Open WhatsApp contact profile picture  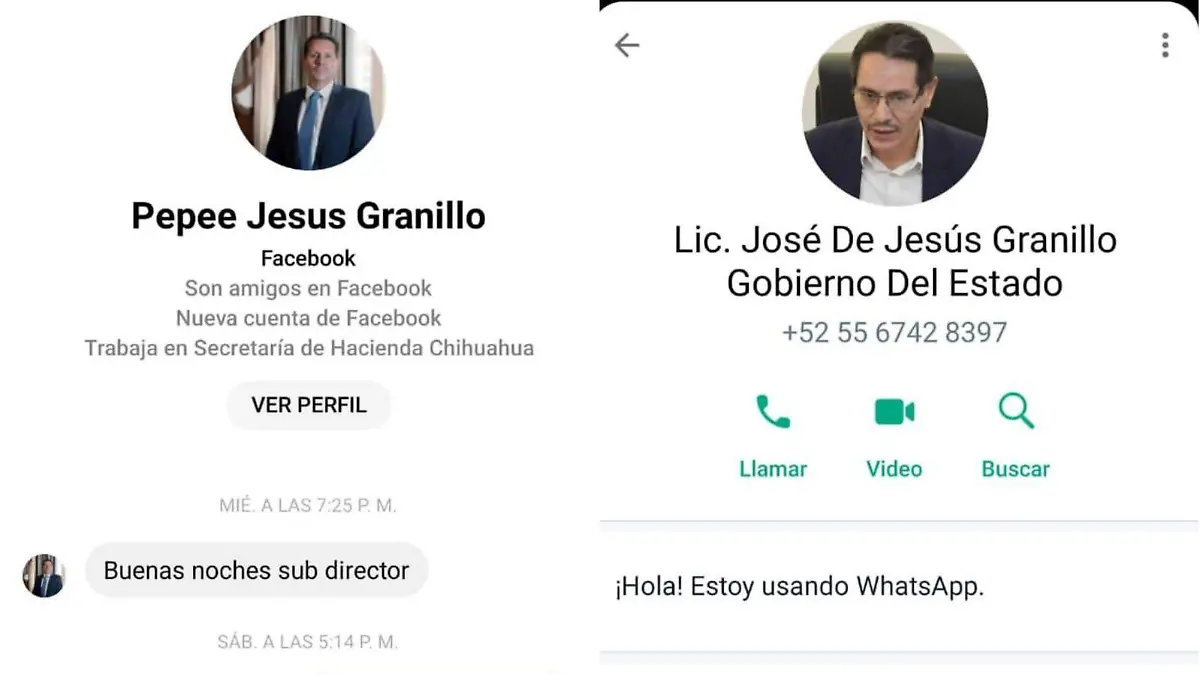pos(895,113)
